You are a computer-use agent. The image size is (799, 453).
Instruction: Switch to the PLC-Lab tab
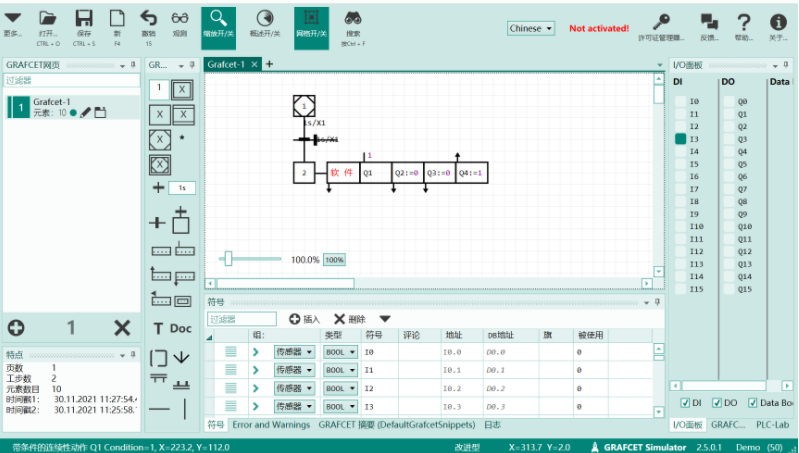774,424
